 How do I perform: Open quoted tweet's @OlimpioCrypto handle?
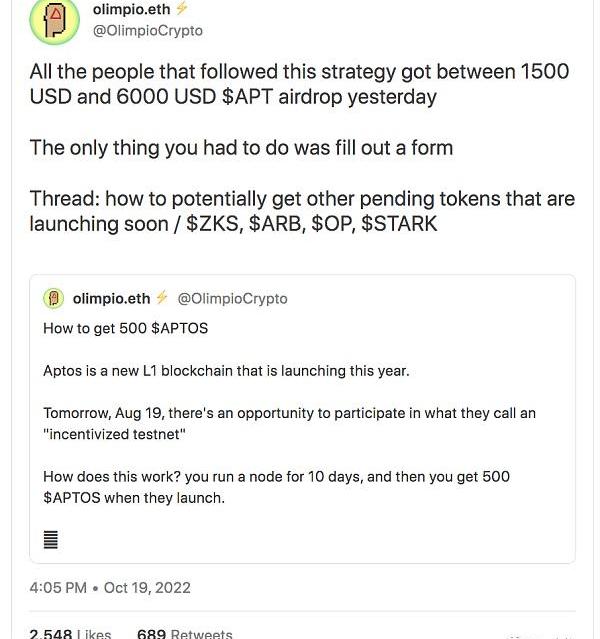pyautogui.click(x=232, y=299)
